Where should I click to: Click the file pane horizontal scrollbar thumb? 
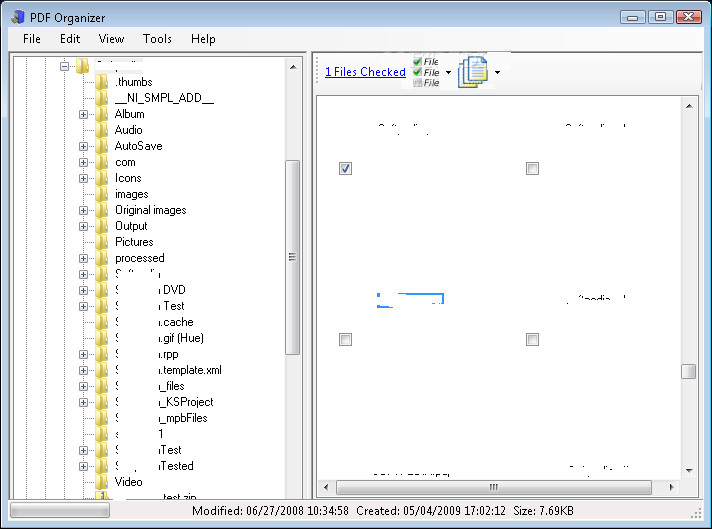click(x=494, y=487)
